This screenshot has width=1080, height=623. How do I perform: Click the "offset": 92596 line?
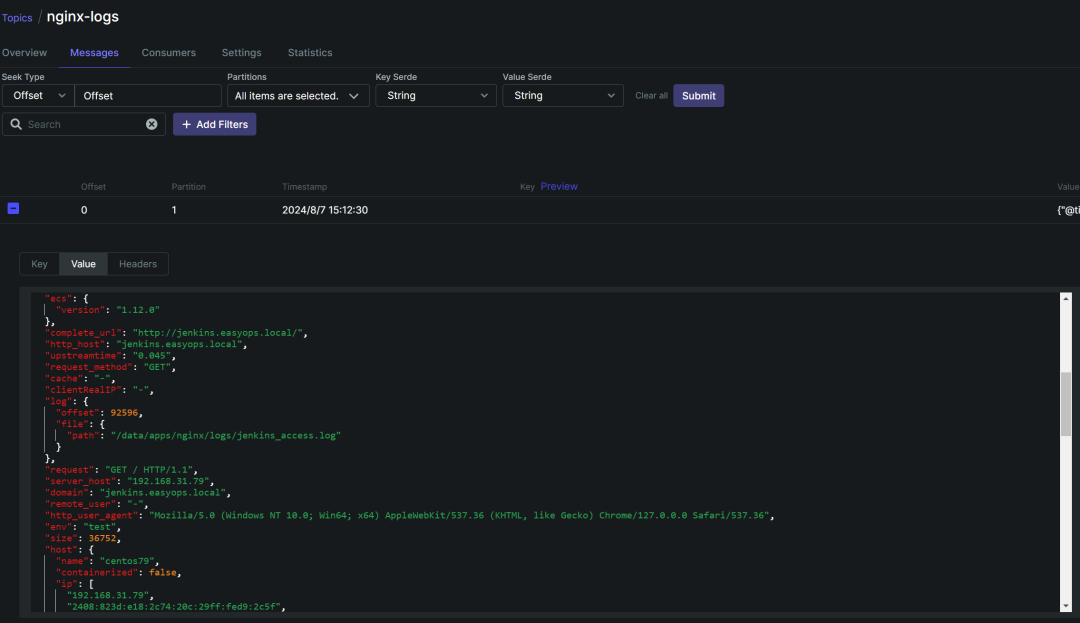99,412
